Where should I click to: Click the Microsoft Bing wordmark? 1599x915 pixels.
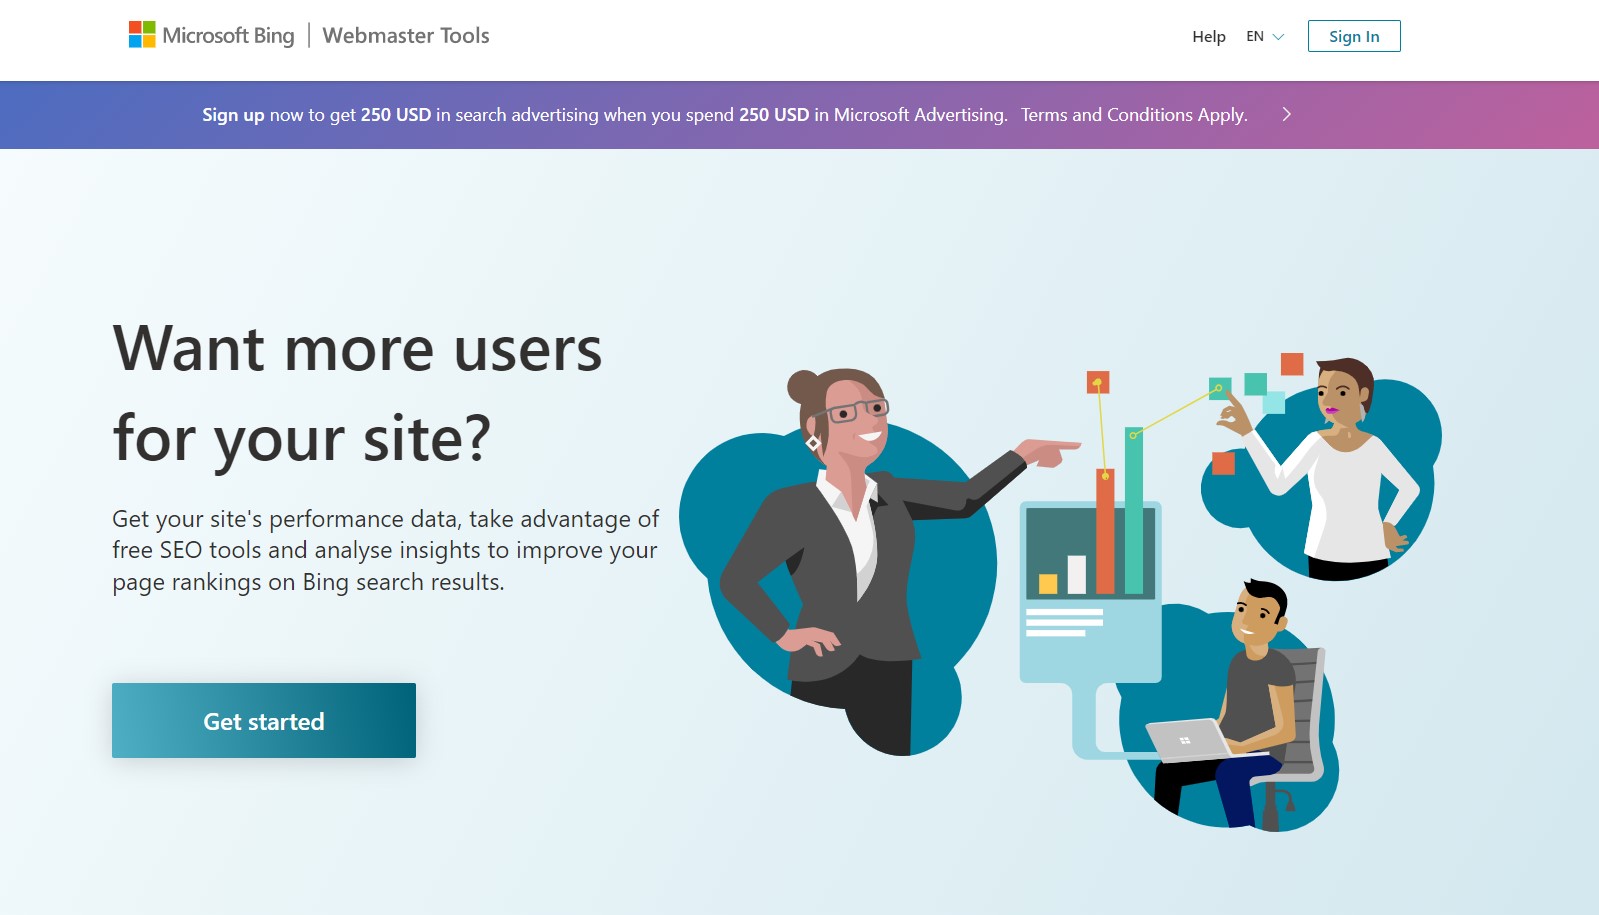click(228, 36)
